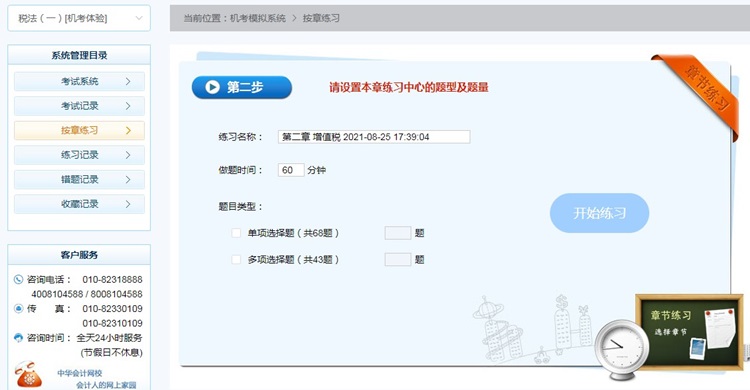The height and width of the screenshot is (390, 750).
Task: Click the 中华会计网校 link
Action: coord(79,373)
